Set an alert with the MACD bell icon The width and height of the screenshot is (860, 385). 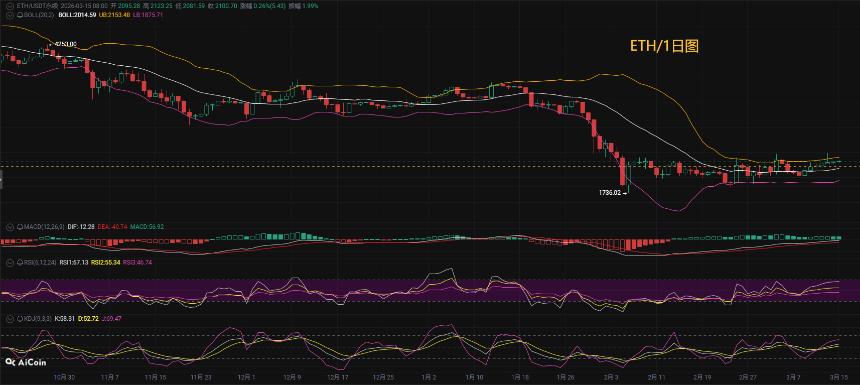click(20, 226)
